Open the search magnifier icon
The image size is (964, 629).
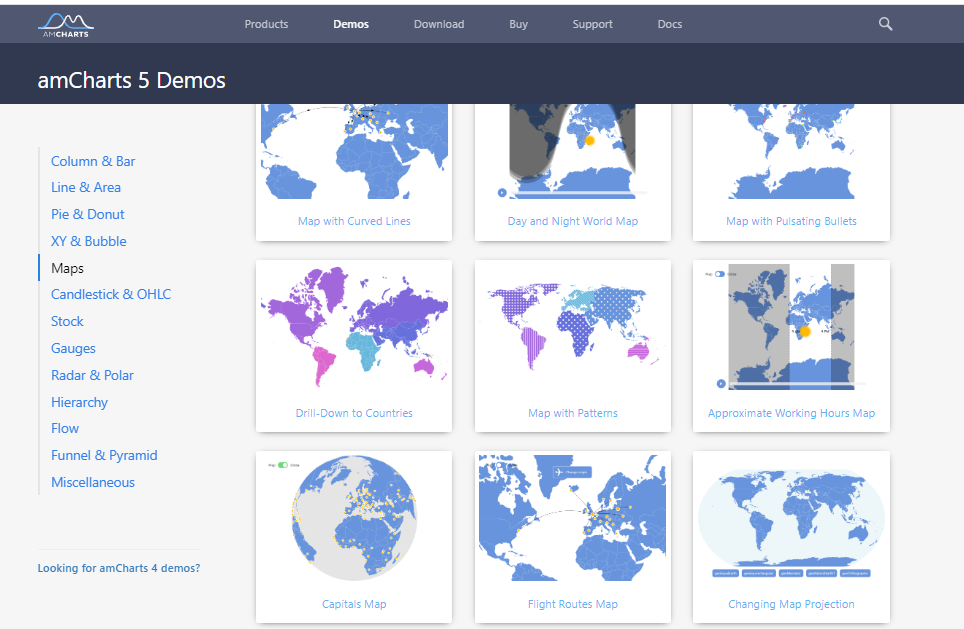pos(885,24)
